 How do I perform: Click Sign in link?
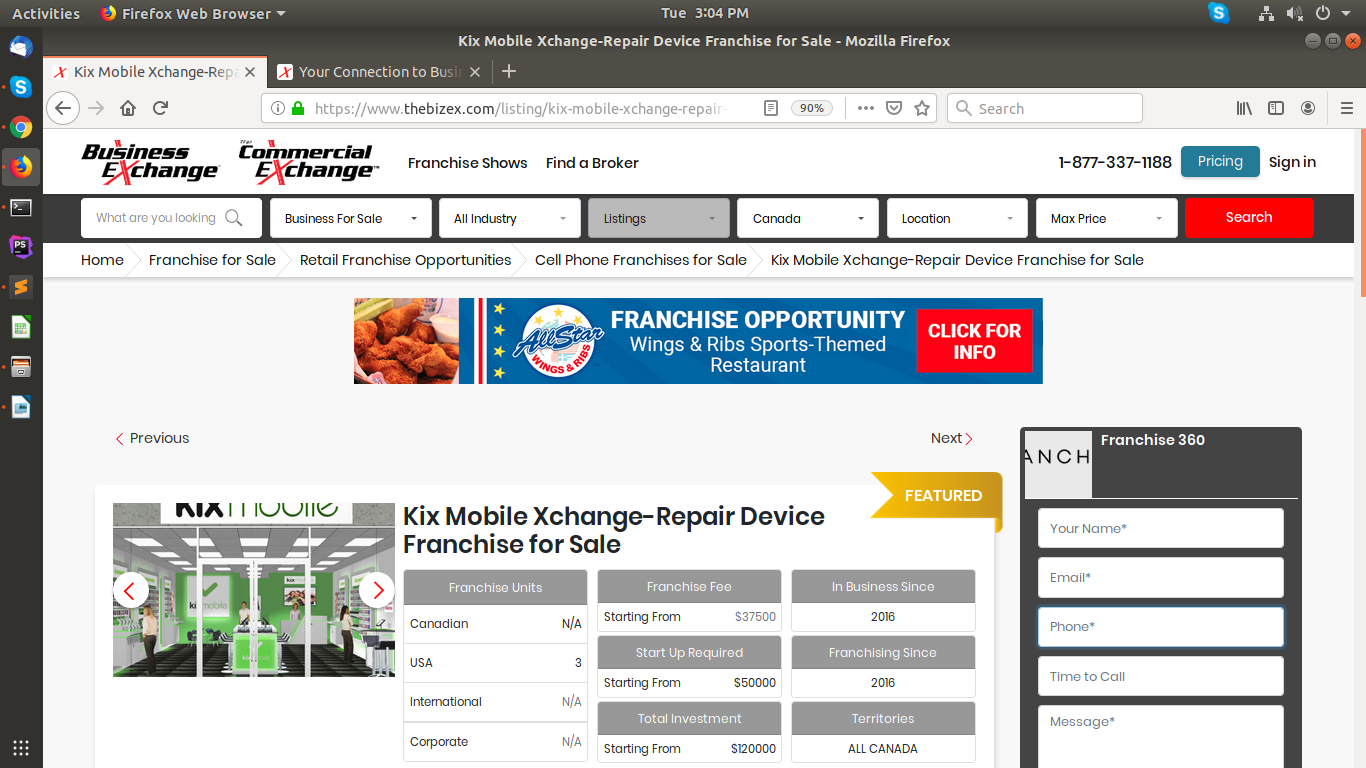pos(1292,162)
